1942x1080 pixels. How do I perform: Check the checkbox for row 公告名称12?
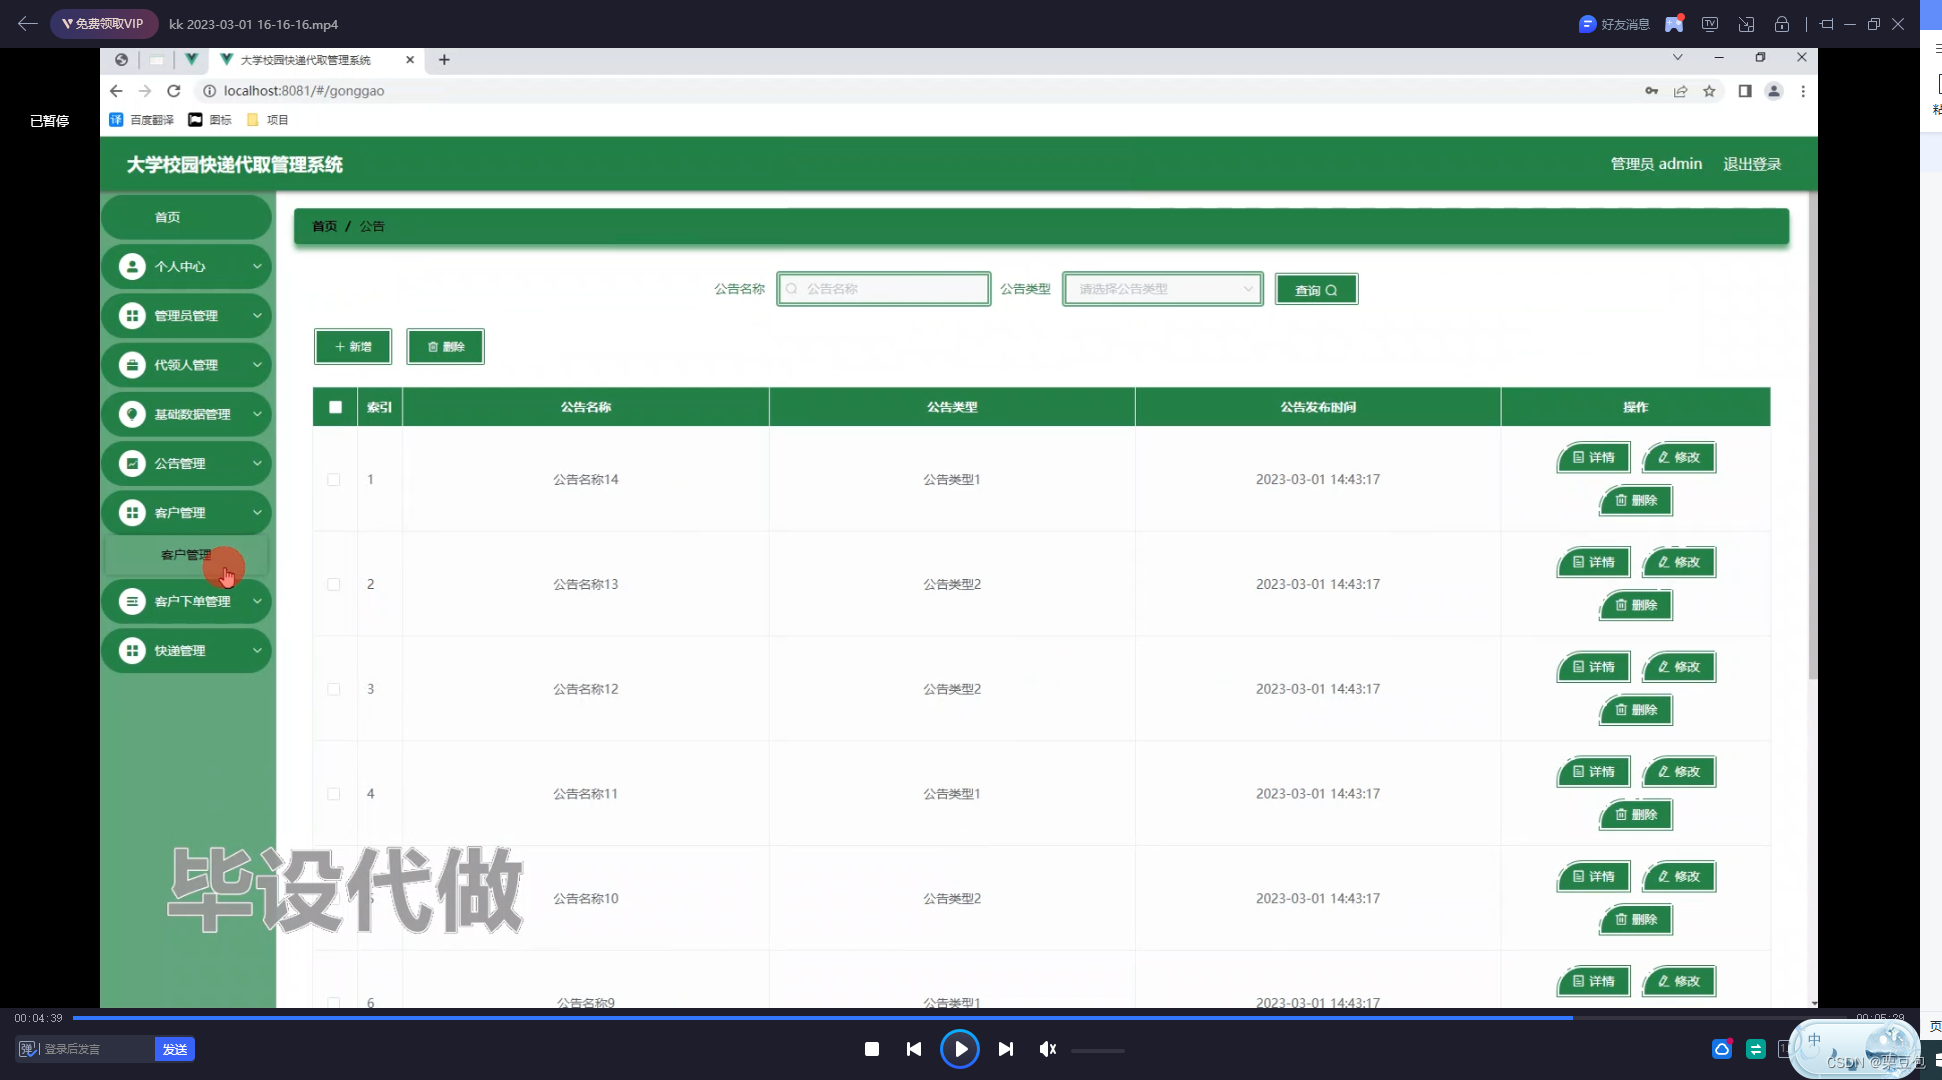click(334, 689)
